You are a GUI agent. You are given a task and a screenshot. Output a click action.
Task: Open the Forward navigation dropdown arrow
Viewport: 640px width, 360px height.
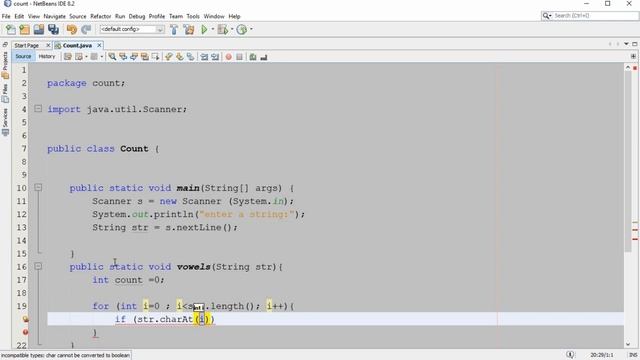102,57
